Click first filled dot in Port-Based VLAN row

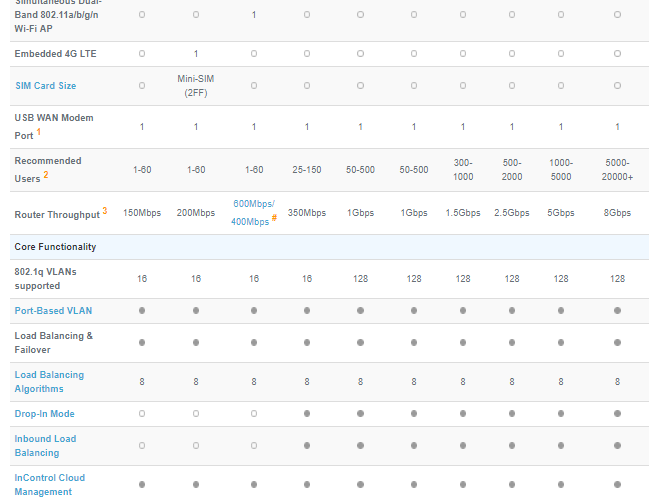[x=142, y=311]
